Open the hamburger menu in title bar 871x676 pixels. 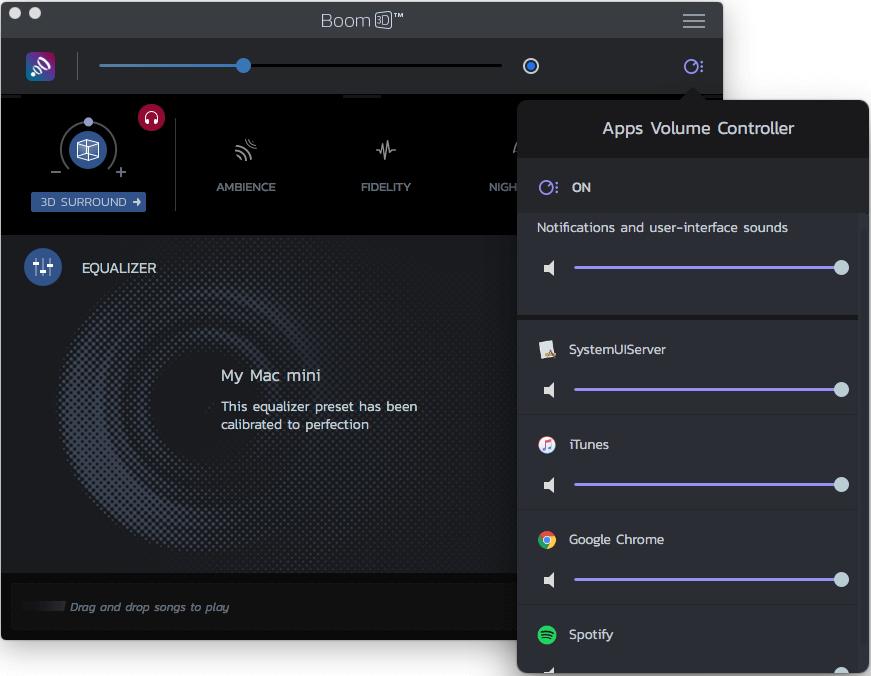693,21
